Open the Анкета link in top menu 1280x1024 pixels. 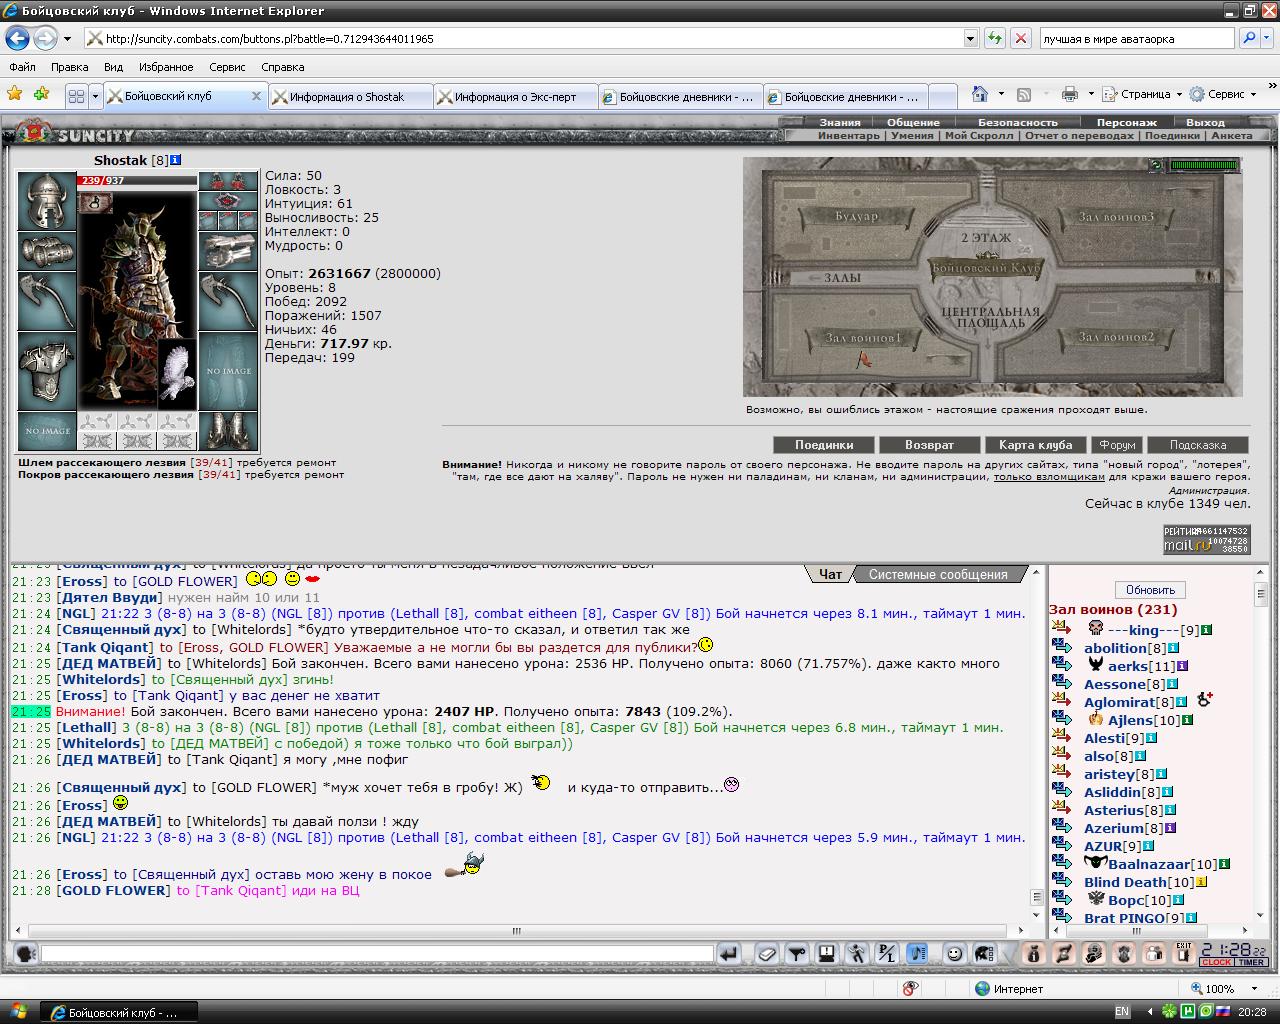pos(1232,136)
